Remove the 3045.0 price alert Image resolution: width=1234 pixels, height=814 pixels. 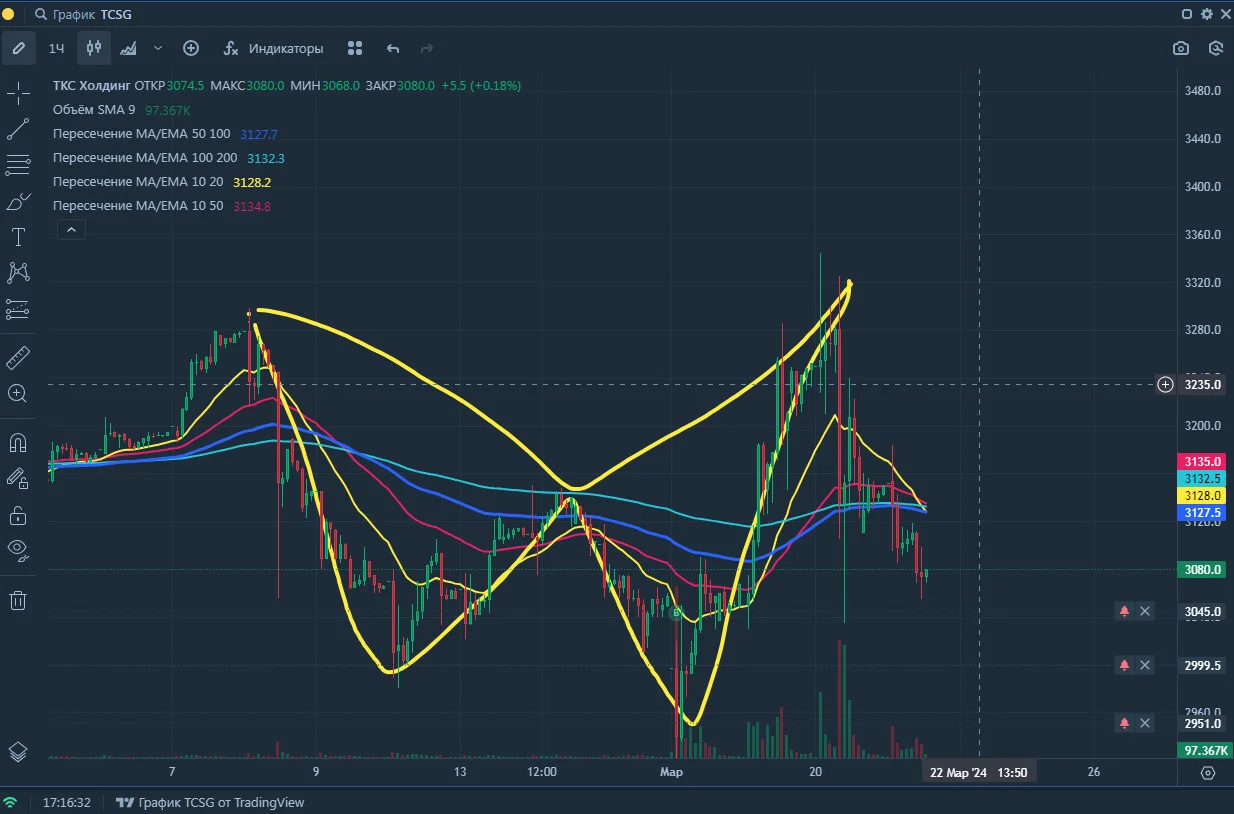pos(1145,611)
